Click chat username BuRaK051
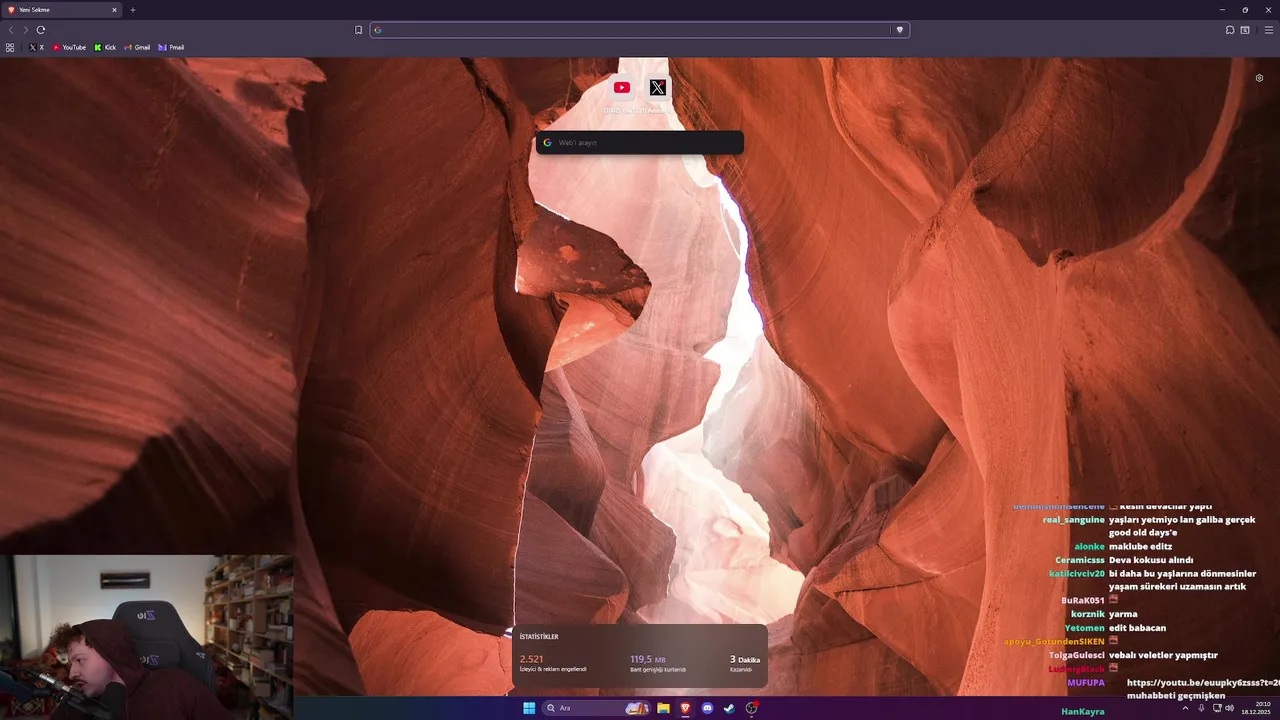 (x=1083, y=601)
